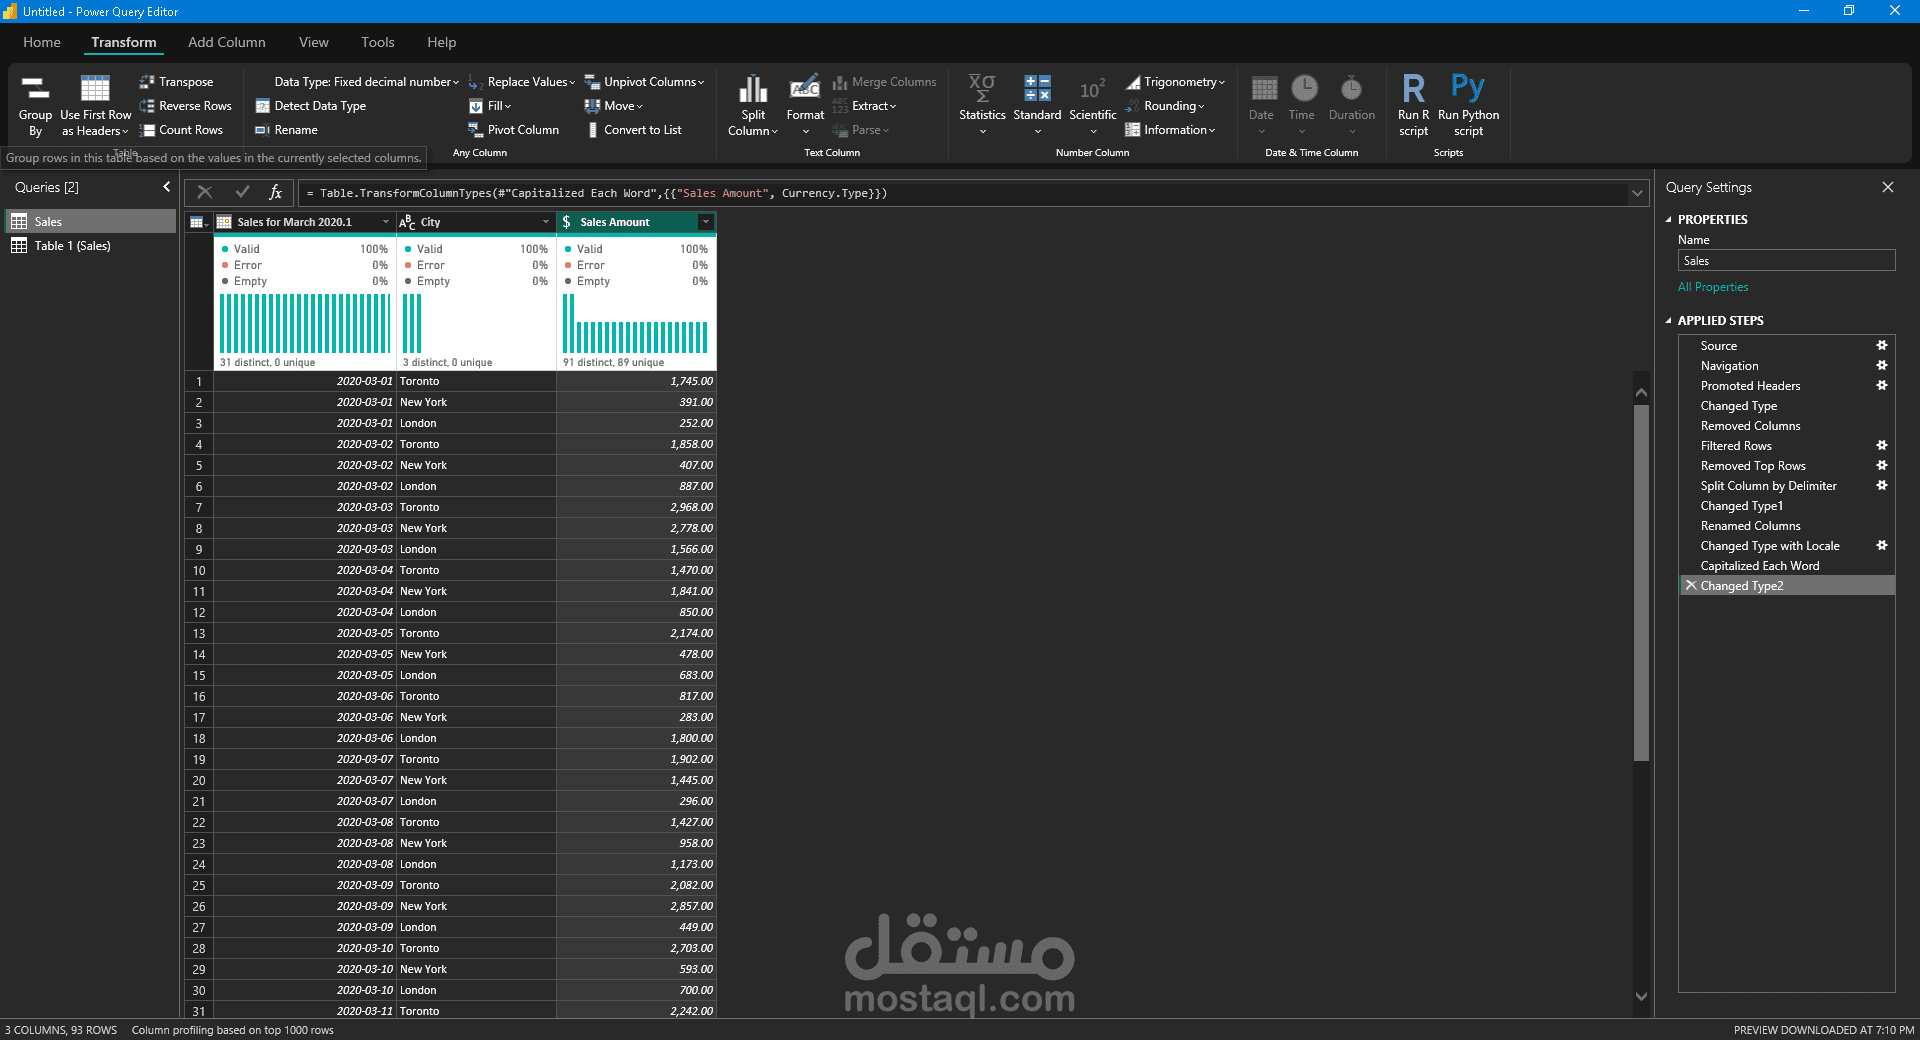
Task: Select the Navigation applied step
Action: (x=1785, y=365)
